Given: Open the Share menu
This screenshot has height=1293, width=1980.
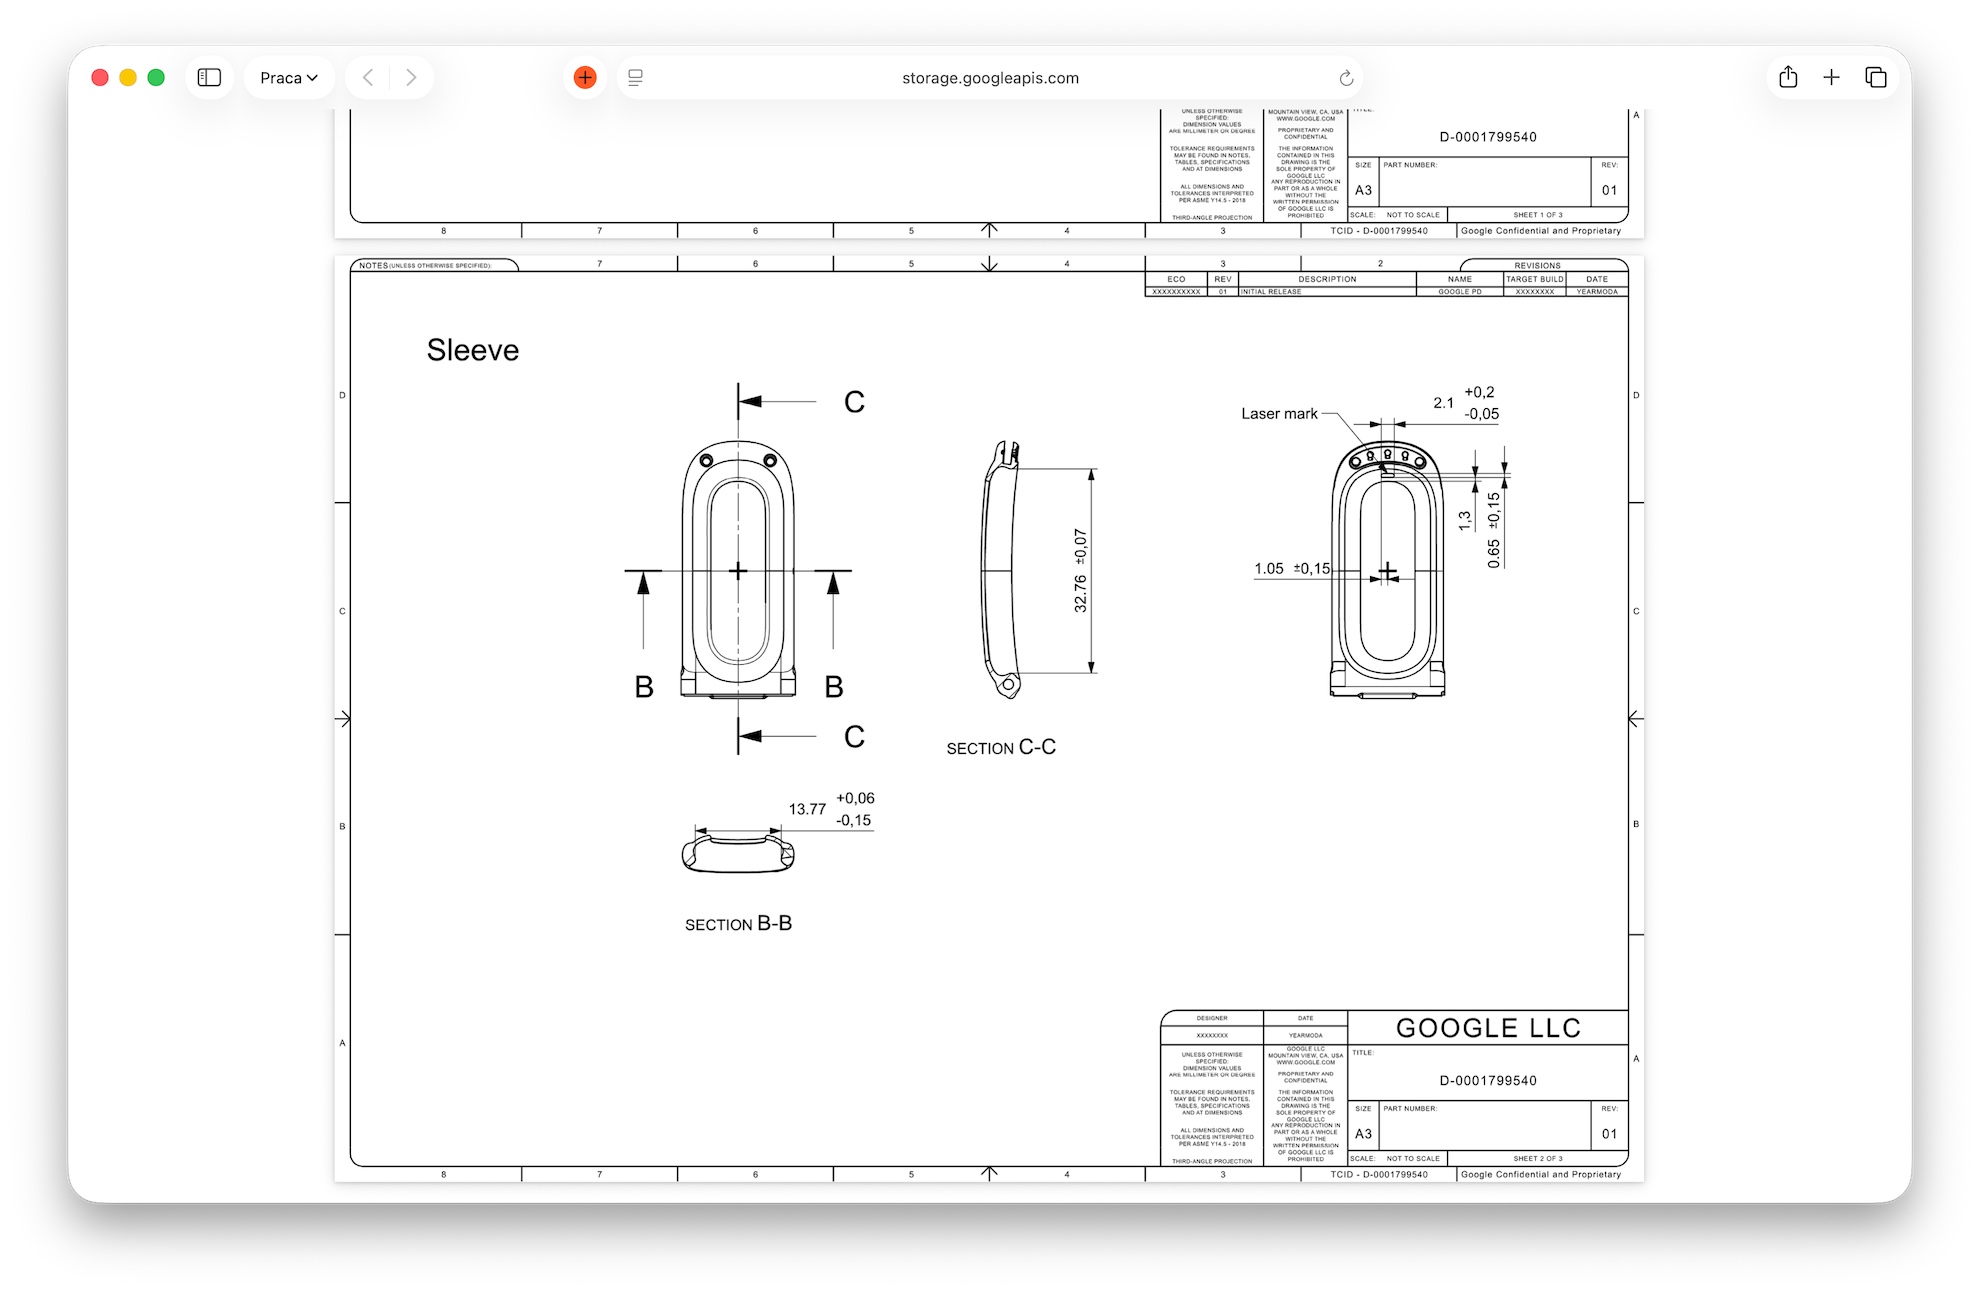Looking at the screenshot, I should 1788,78.
